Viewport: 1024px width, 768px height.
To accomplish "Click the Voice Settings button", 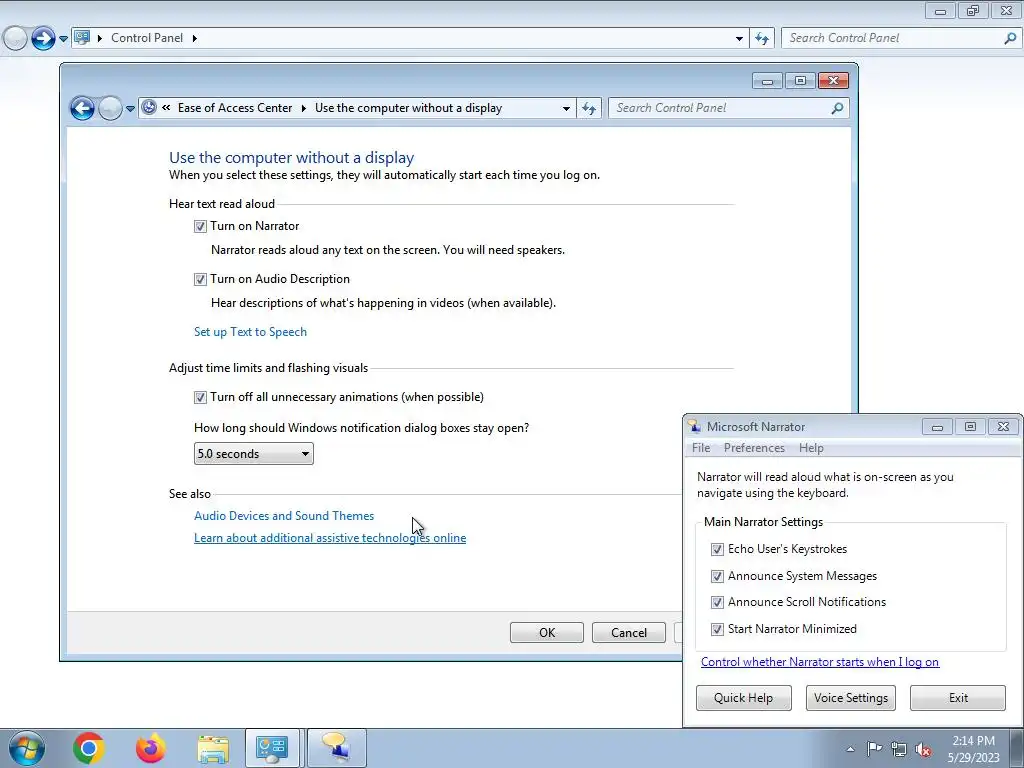I will pyautogui.click(x=850, y=697).
